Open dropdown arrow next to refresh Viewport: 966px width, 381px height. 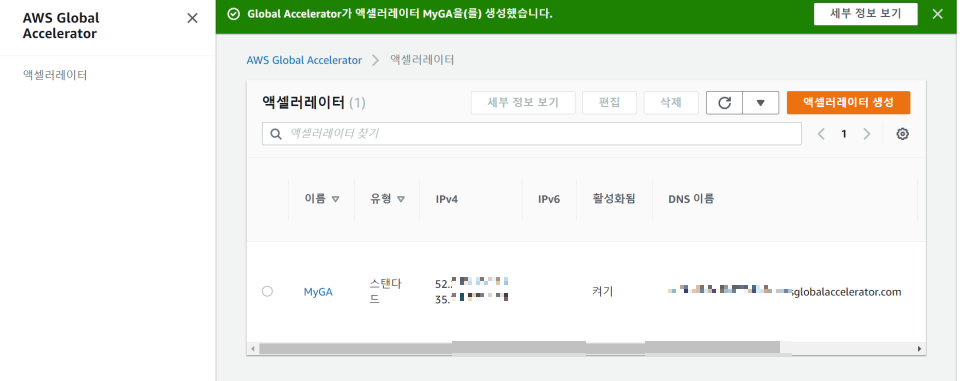[761, 103]
